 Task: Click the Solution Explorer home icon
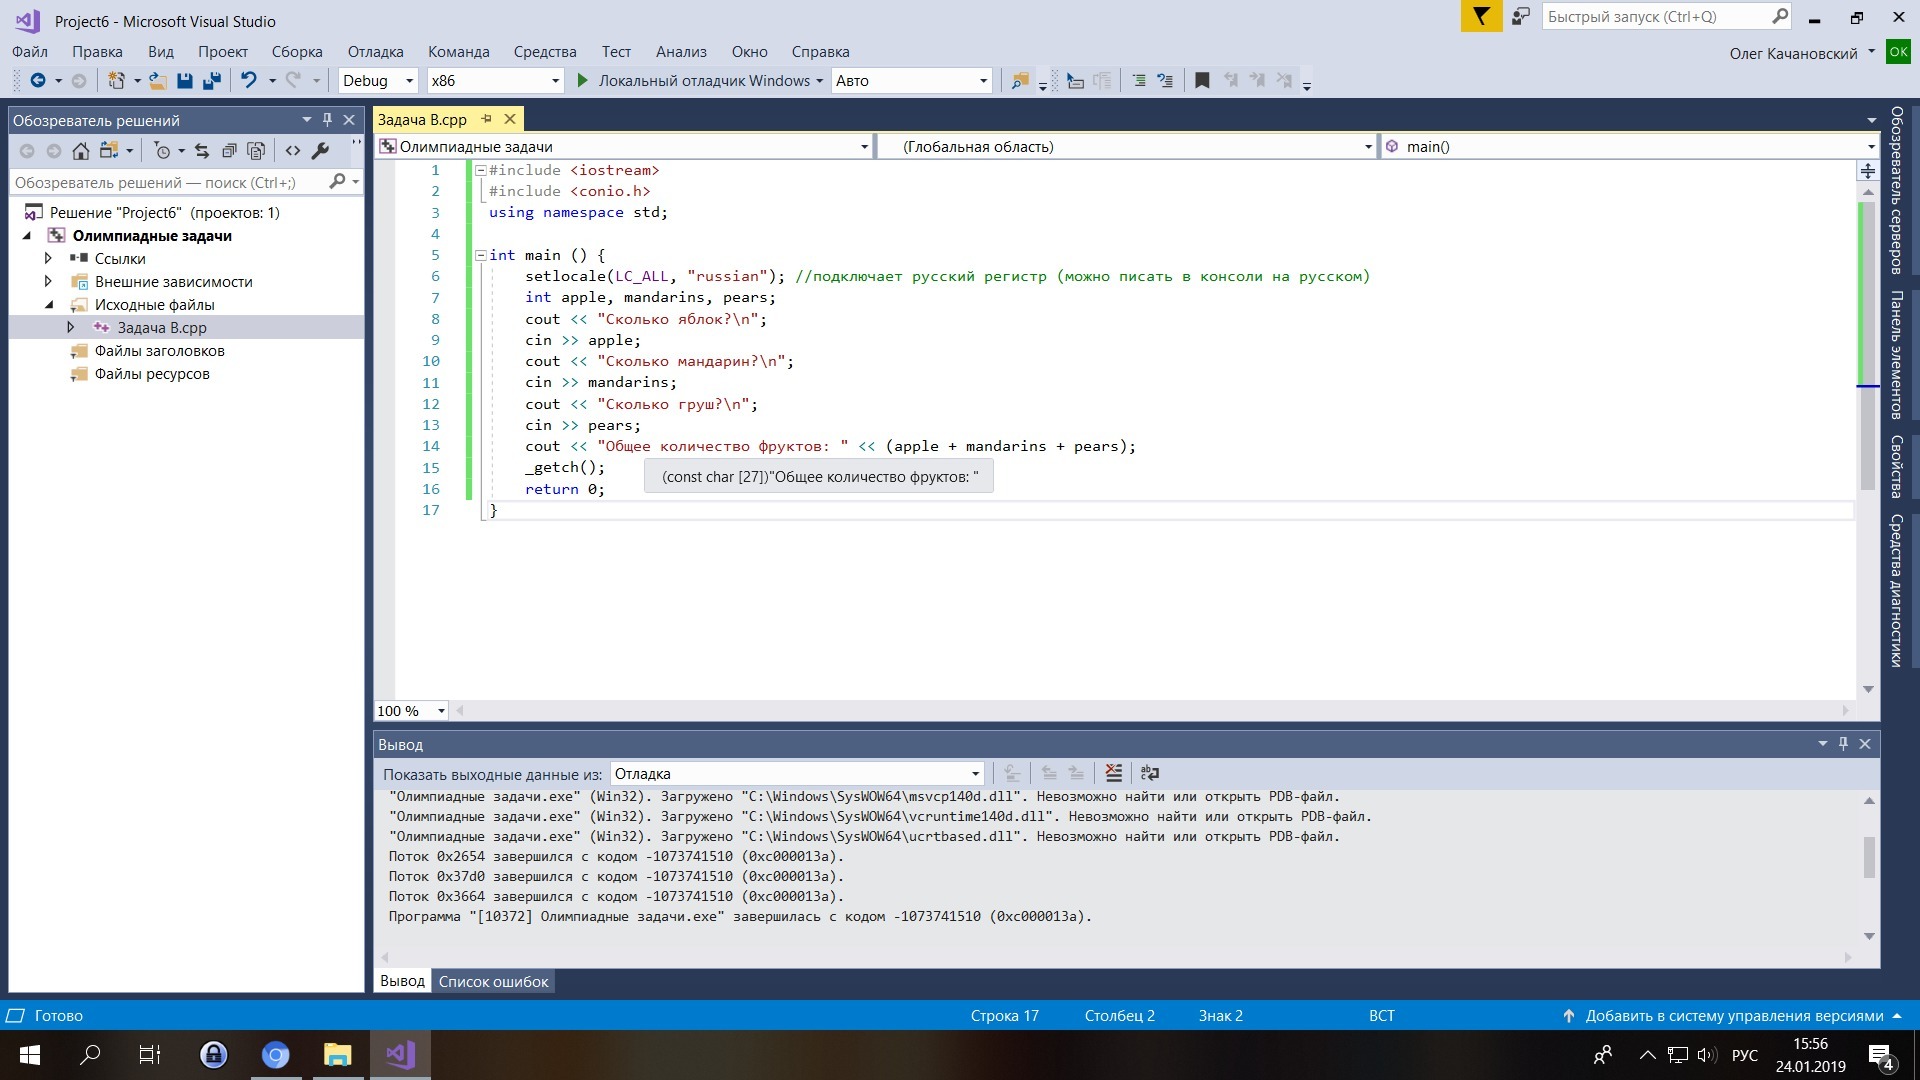81,151
